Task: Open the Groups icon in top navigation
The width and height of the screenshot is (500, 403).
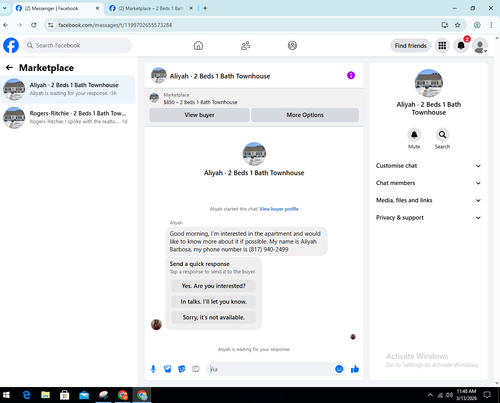Action: point(292,45)
